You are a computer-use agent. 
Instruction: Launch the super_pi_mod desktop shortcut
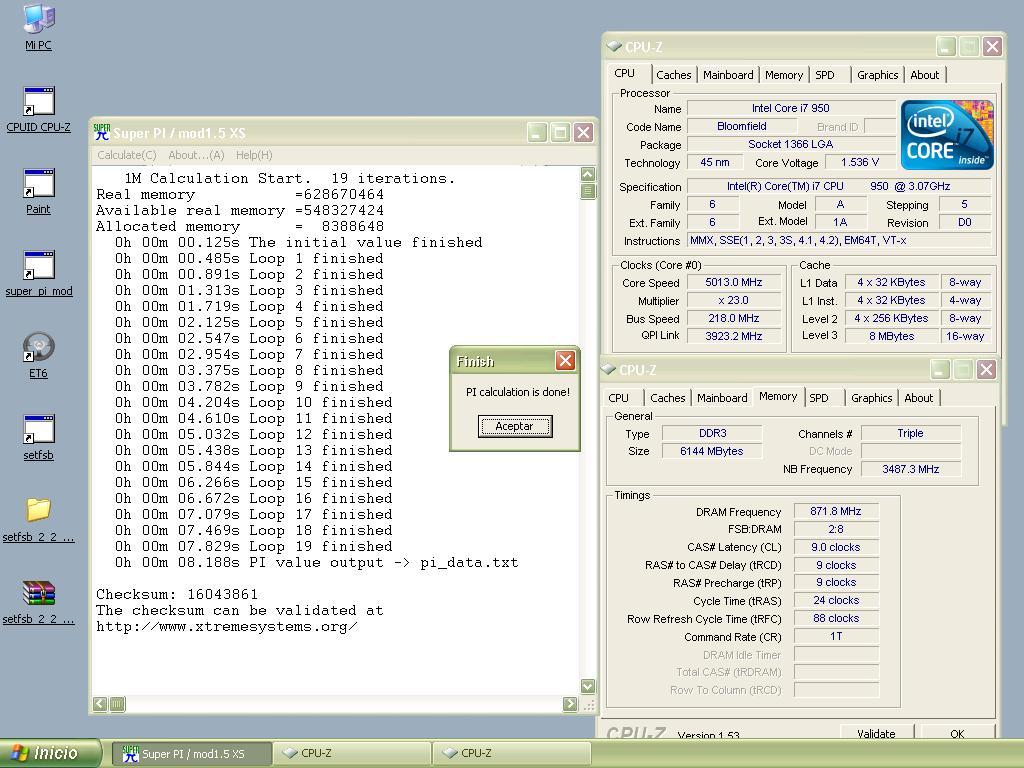pyautogui.click(x=38, y=267)
